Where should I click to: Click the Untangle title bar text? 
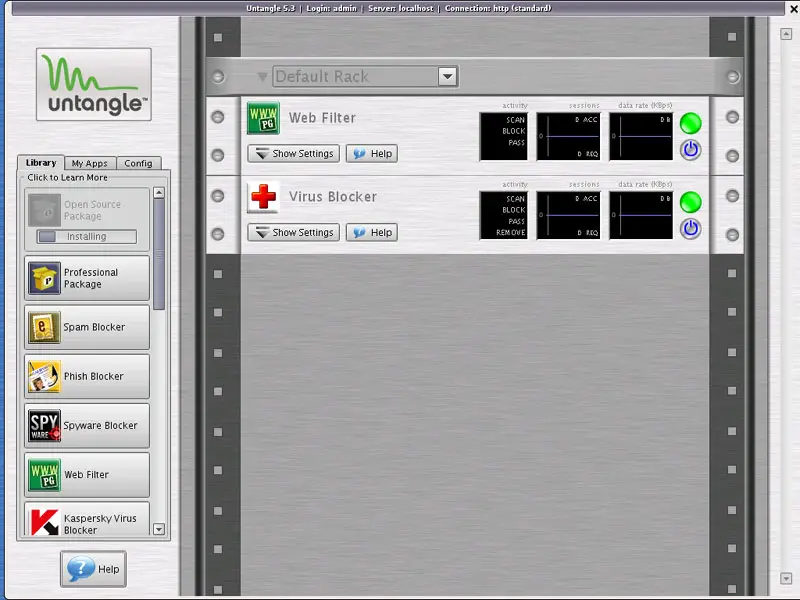point(398,8)
